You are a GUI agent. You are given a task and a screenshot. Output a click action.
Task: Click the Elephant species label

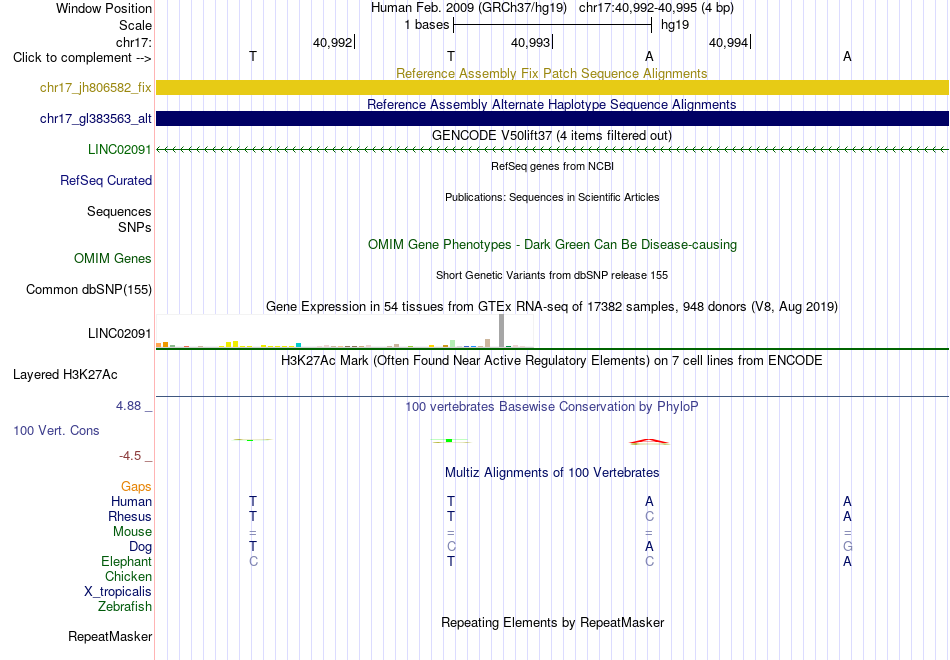click(127, 562)
